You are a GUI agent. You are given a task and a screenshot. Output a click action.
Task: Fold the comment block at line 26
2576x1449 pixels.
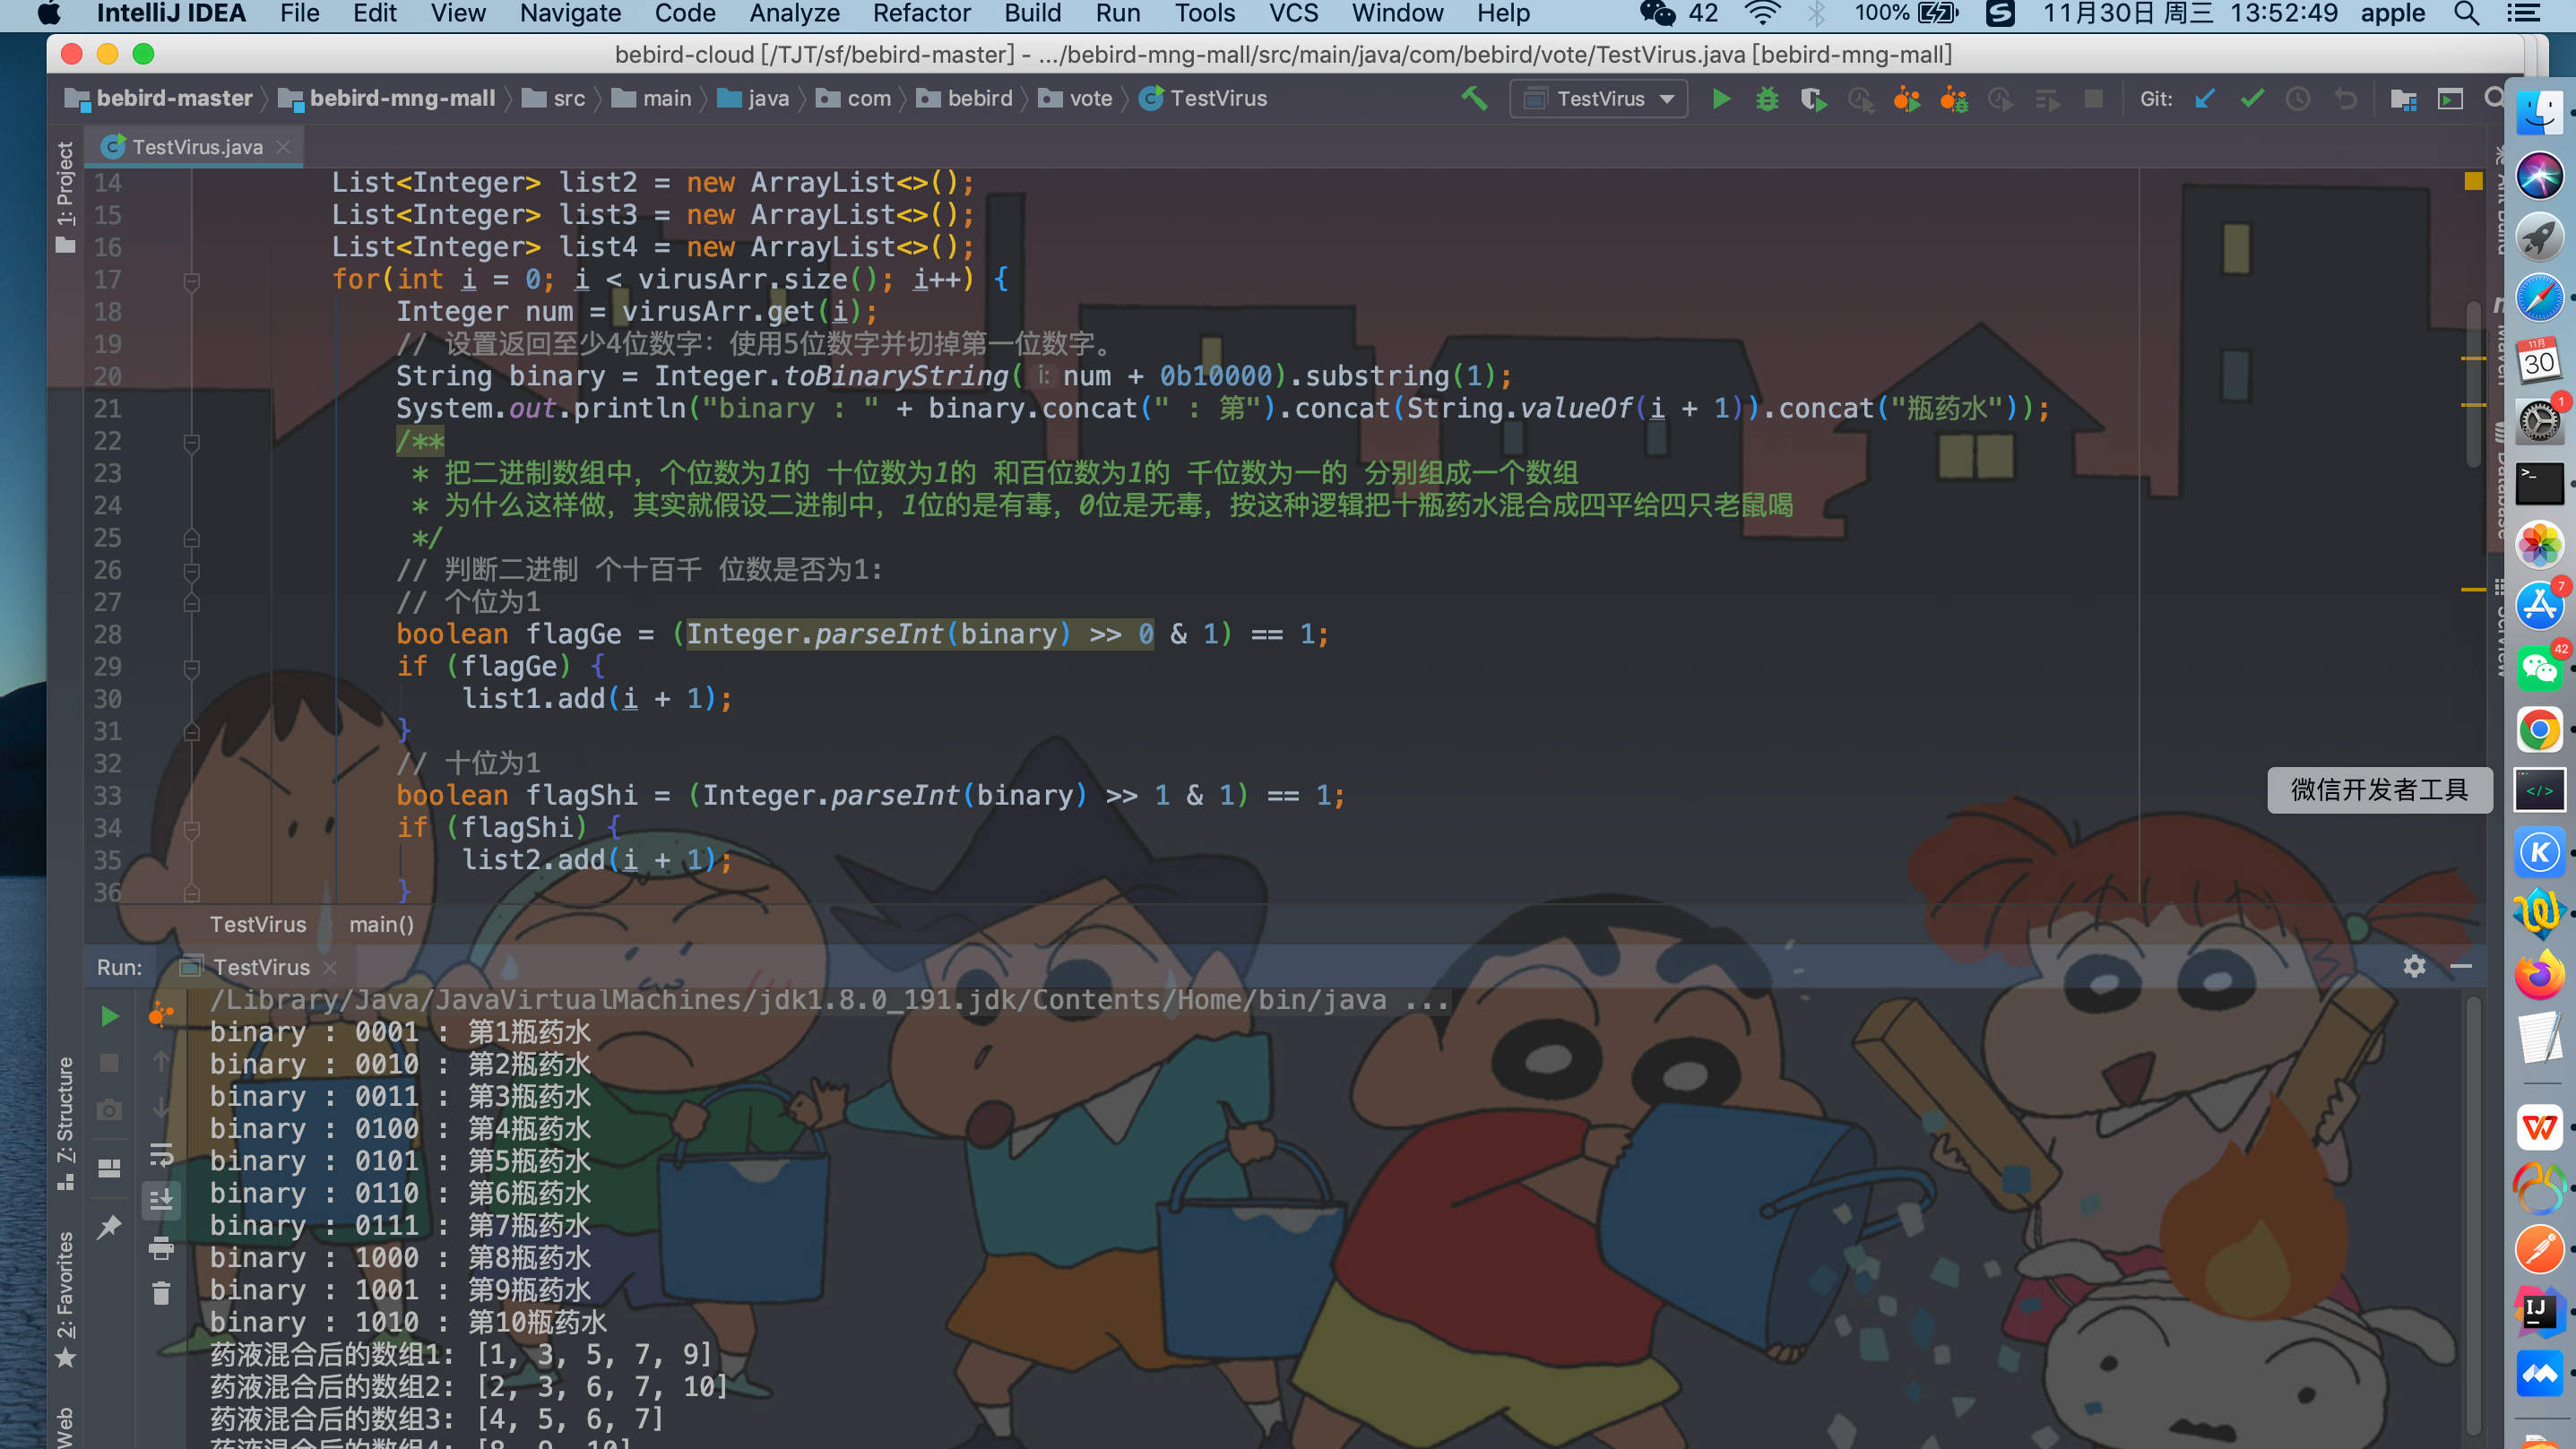click(x=192, y=572)
